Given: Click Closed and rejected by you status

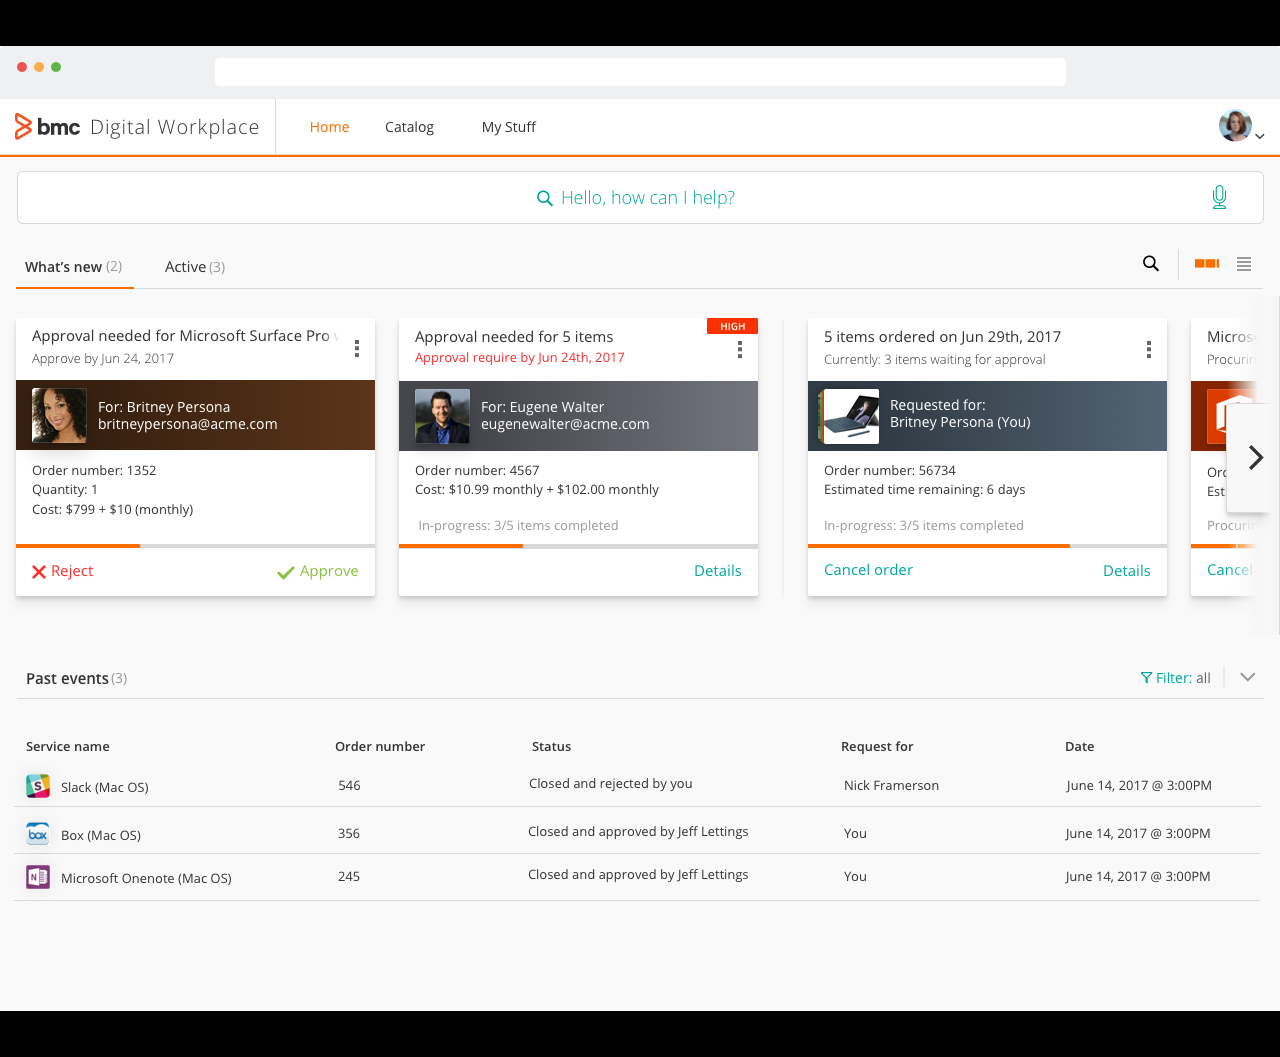Looking at the screenshot, I should [x=611, y=784].
